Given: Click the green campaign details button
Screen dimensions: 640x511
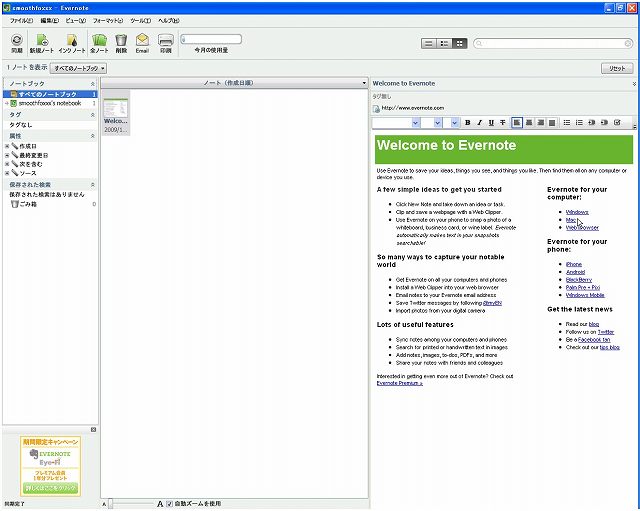Looking at the screenshot, I should [51, 488].
